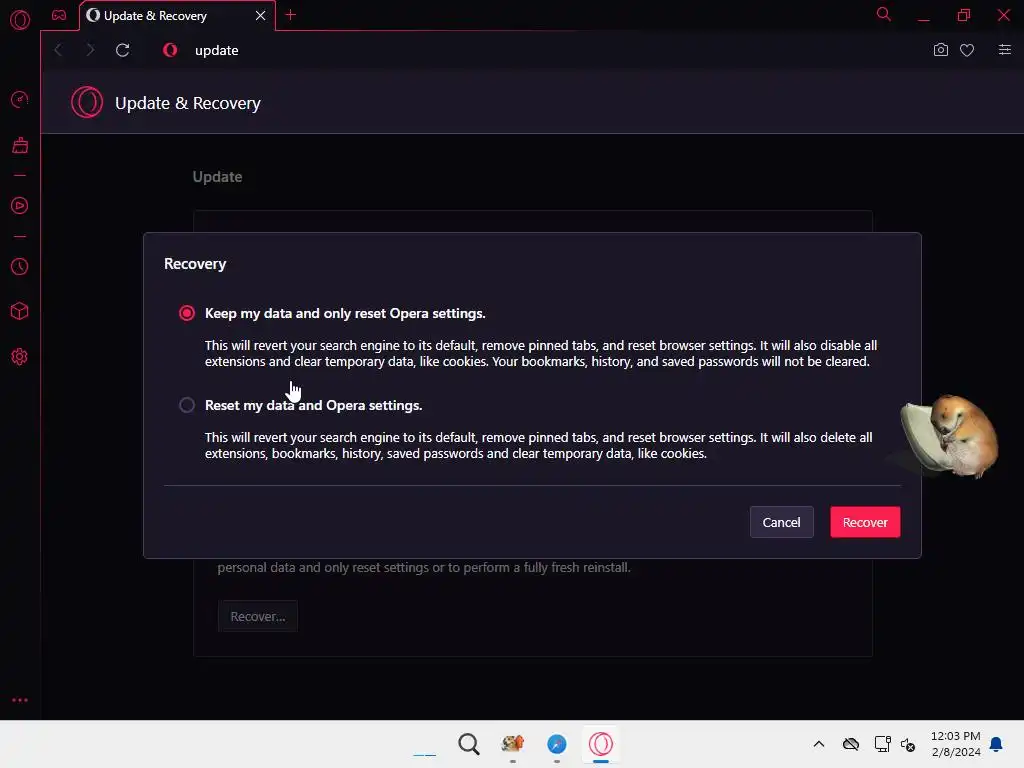1024x768 pixels.
Task: Close the Update & Recovery tab
Action: pos(261,15)
